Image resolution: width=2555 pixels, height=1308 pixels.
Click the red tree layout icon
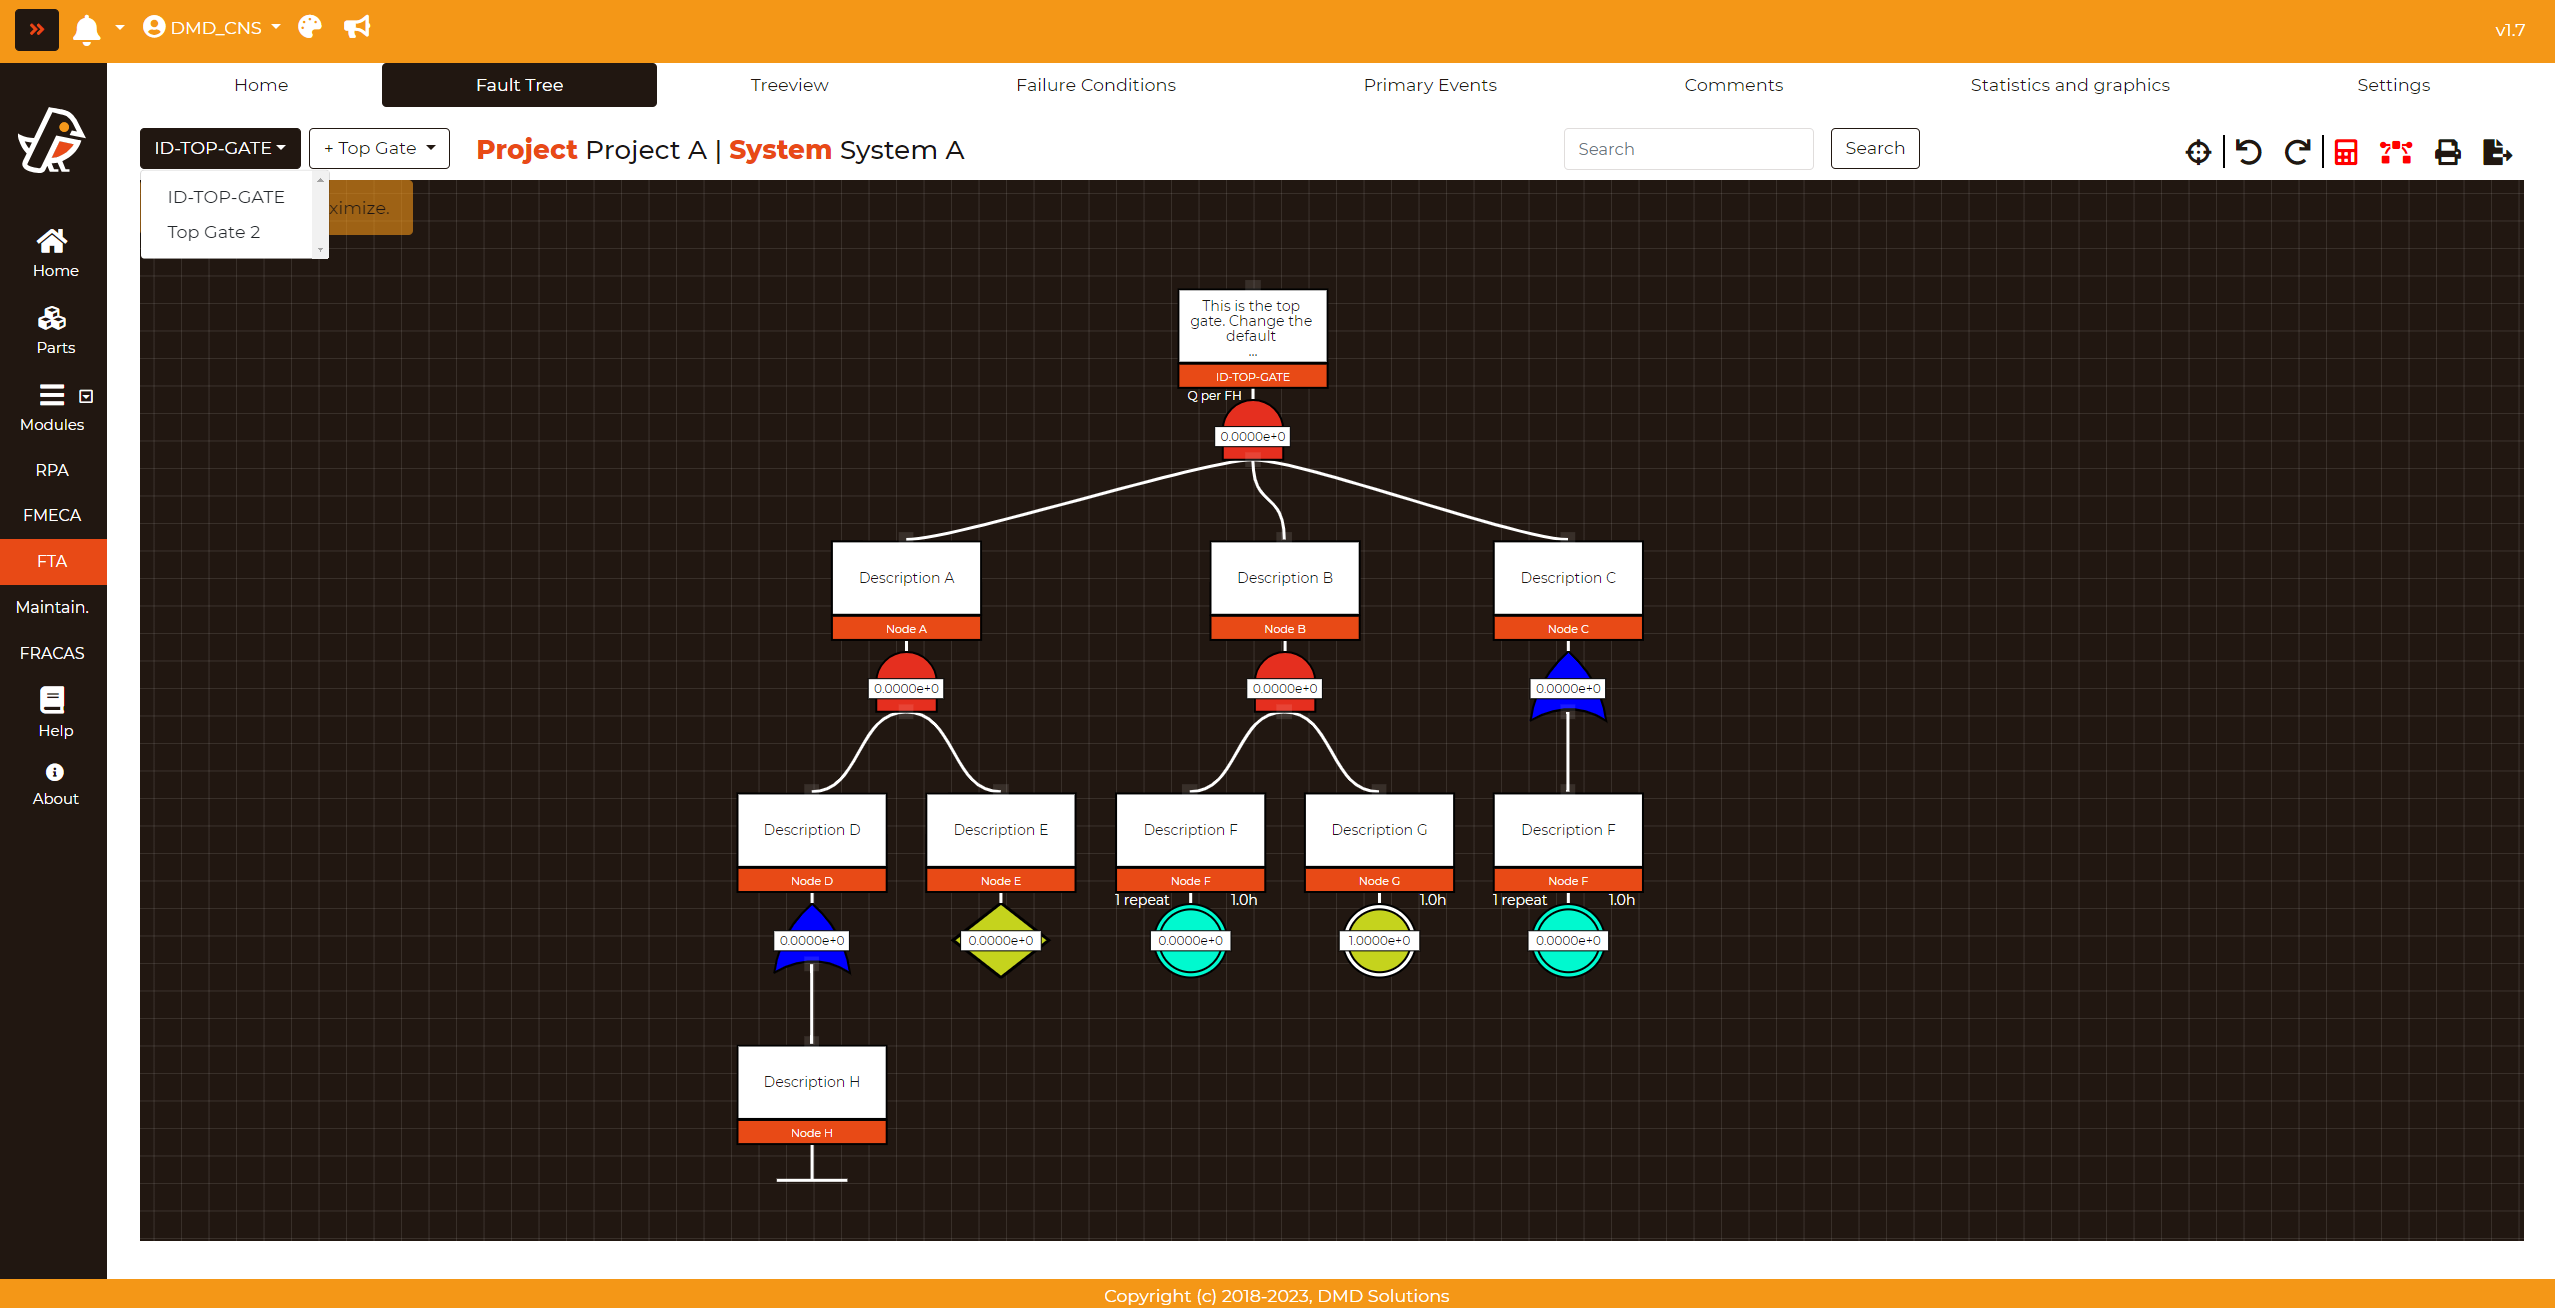[x=2395, y=152]
